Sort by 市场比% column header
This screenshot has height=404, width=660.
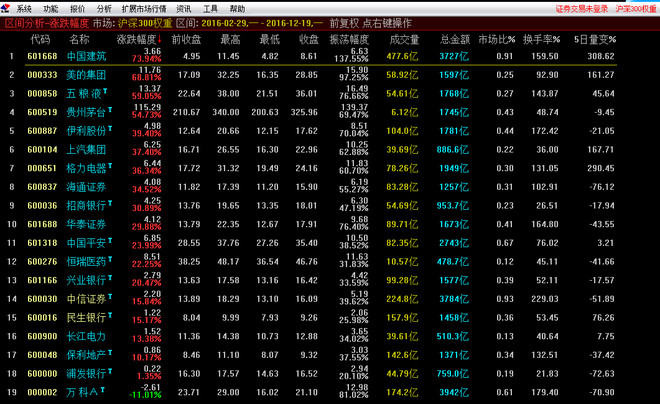(497, 40)
